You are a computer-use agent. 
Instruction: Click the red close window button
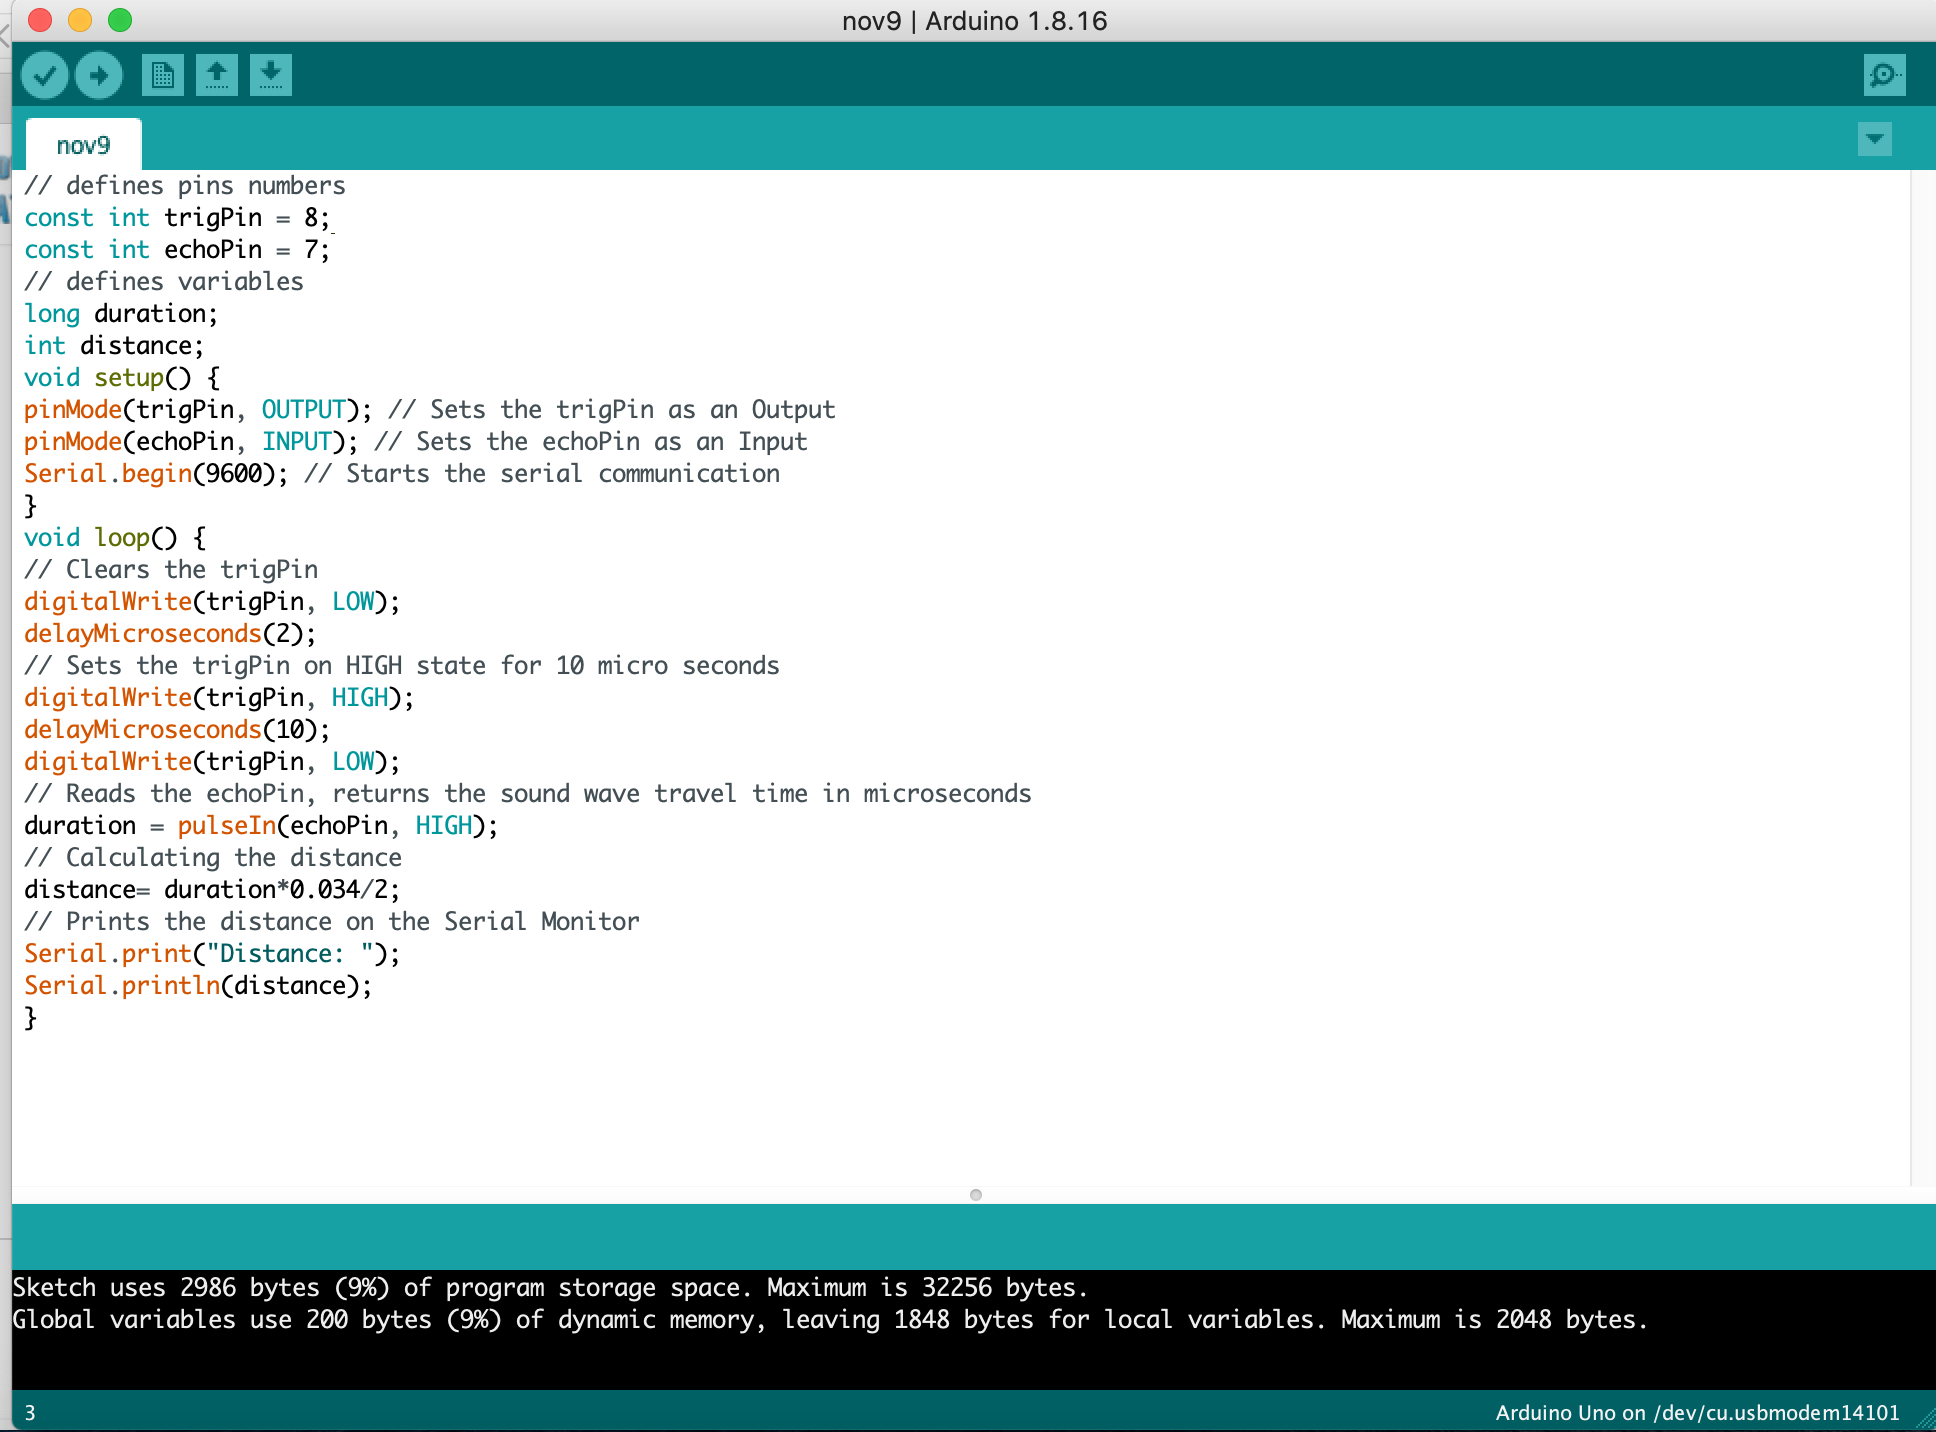(x=40, y=20)
